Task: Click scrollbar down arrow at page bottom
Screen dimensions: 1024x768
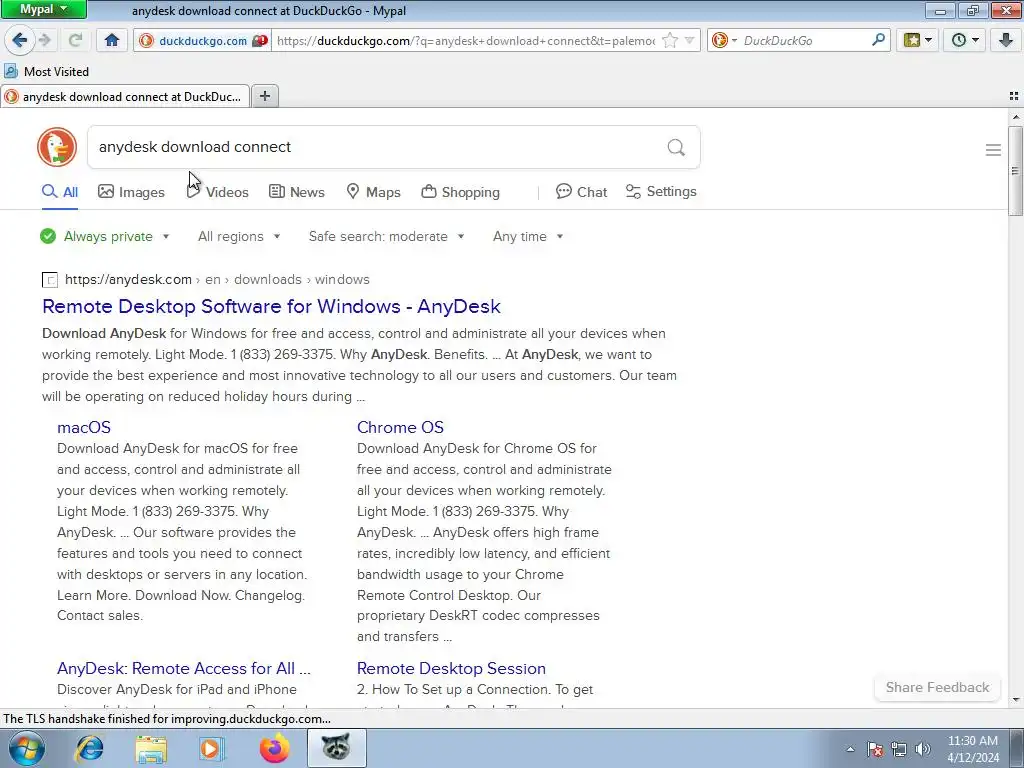Action: pos(1016,700)
